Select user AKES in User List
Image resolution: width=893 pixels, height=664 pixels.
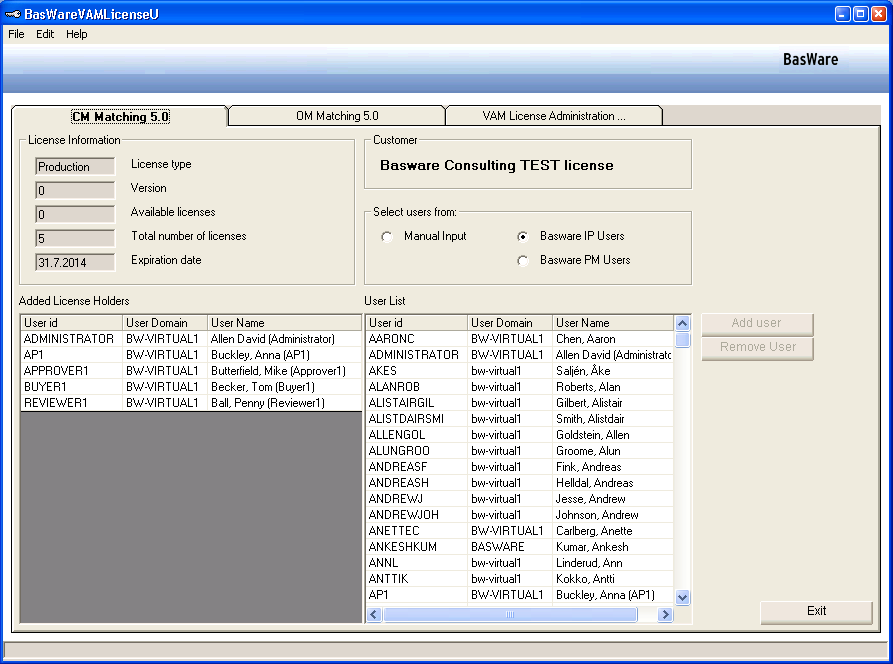click(519, 371)
